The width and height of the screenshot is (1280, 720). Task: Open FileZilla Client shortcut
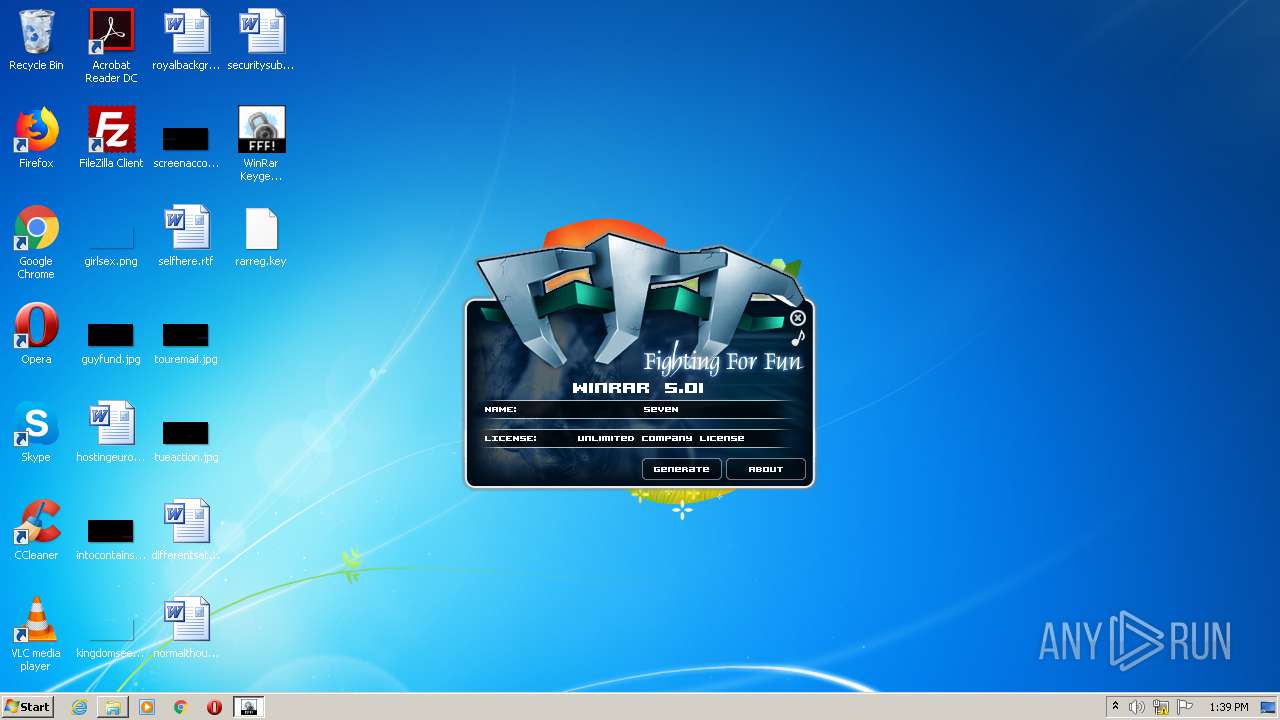(111, 138)
